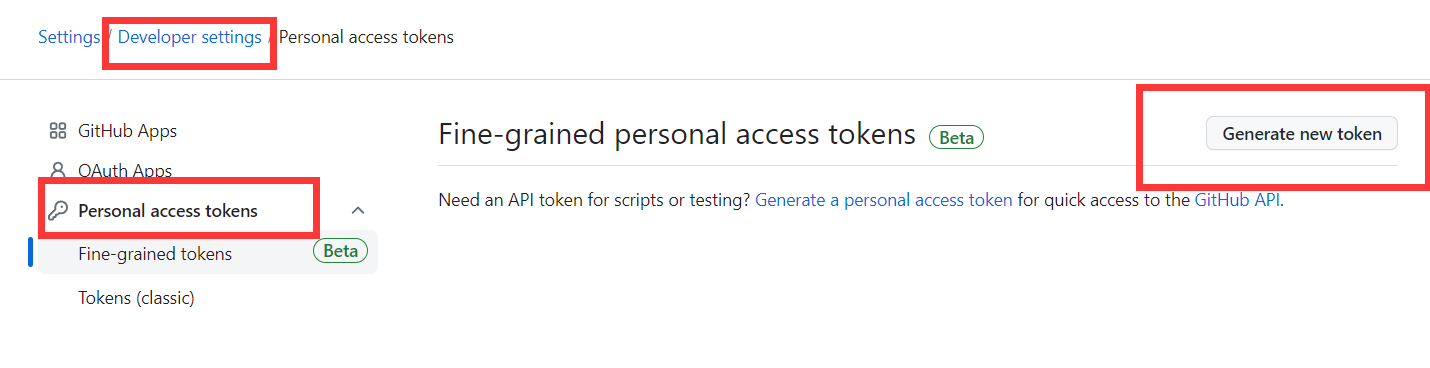The image size is (1430, 368).
Task: Follow the Generate a personal access token link
Action: [884, 200]
